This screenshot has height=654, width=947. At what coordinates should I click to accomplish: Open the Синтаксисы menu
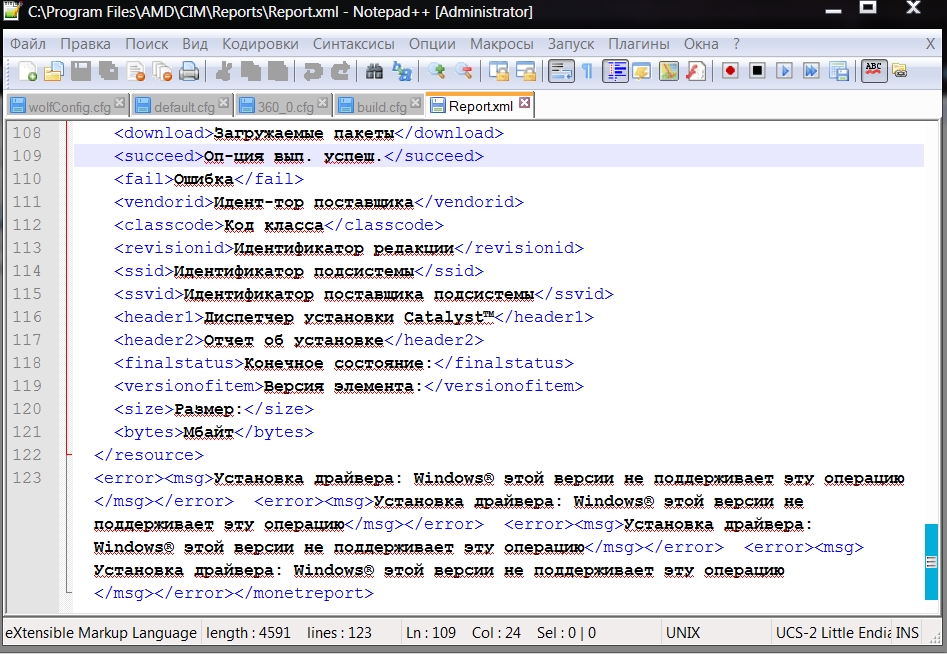tap(353, 44)
